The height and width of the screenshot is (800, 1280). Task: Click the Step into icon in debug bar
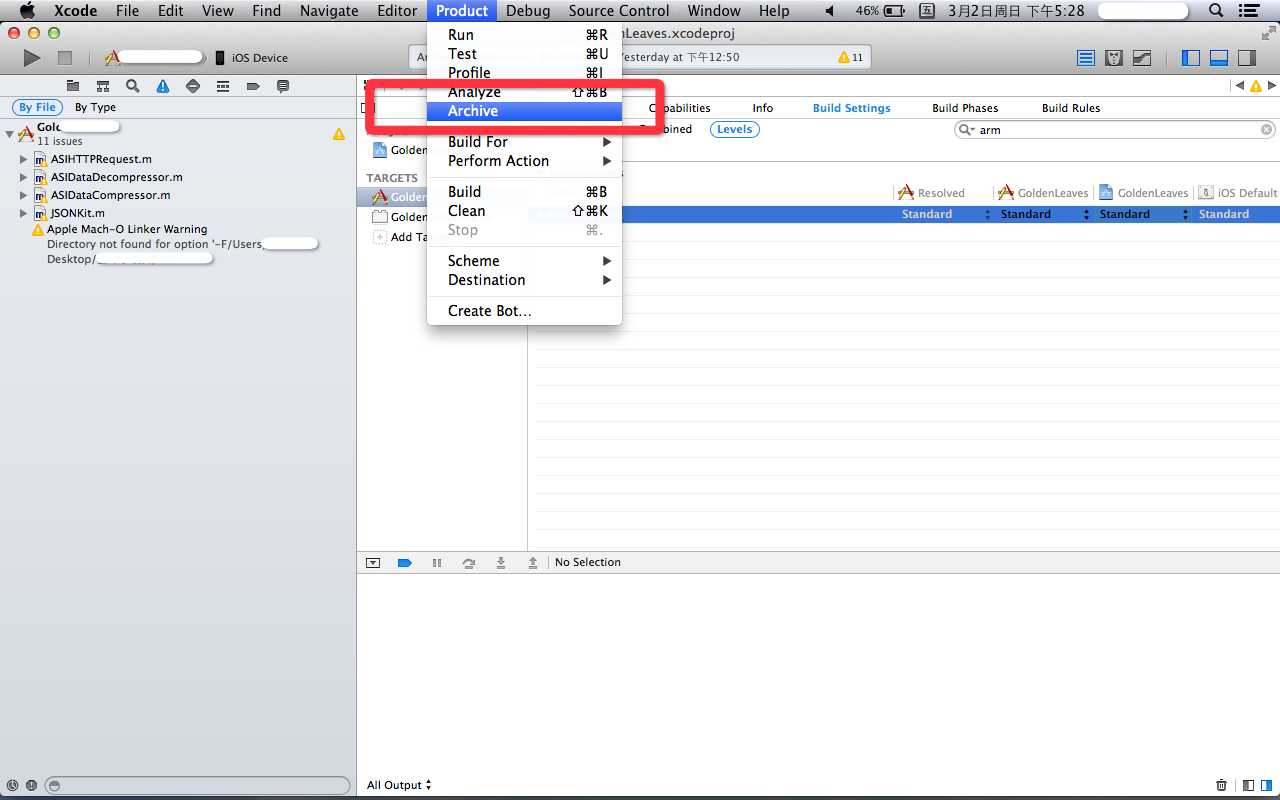[x=501, y=563]
